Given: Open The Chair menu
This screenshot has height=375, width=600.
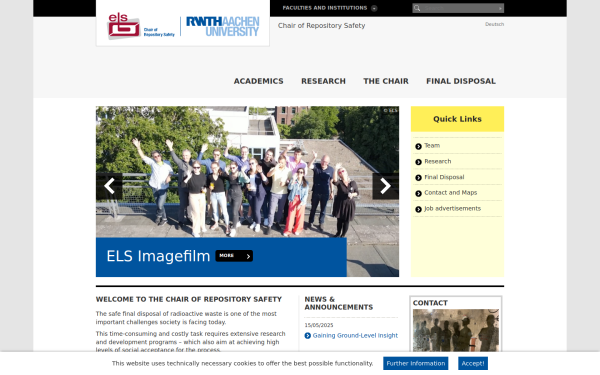Looking at the screenshot, I should click(386, 81).
